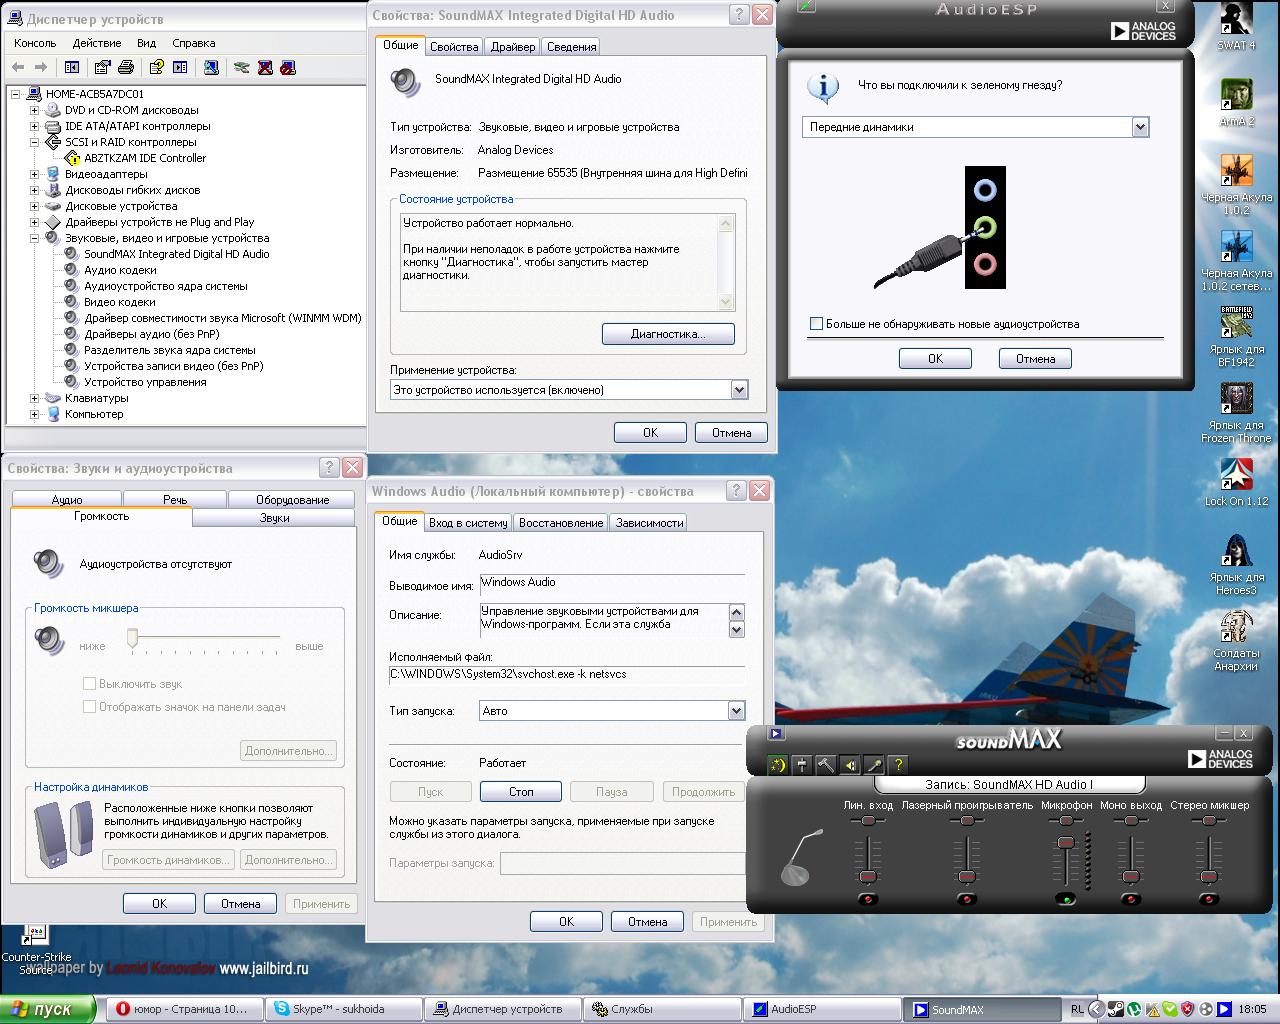Switch to the Сведения tab
This screenshot has height=1024, width=1280.
click(572, 47)
